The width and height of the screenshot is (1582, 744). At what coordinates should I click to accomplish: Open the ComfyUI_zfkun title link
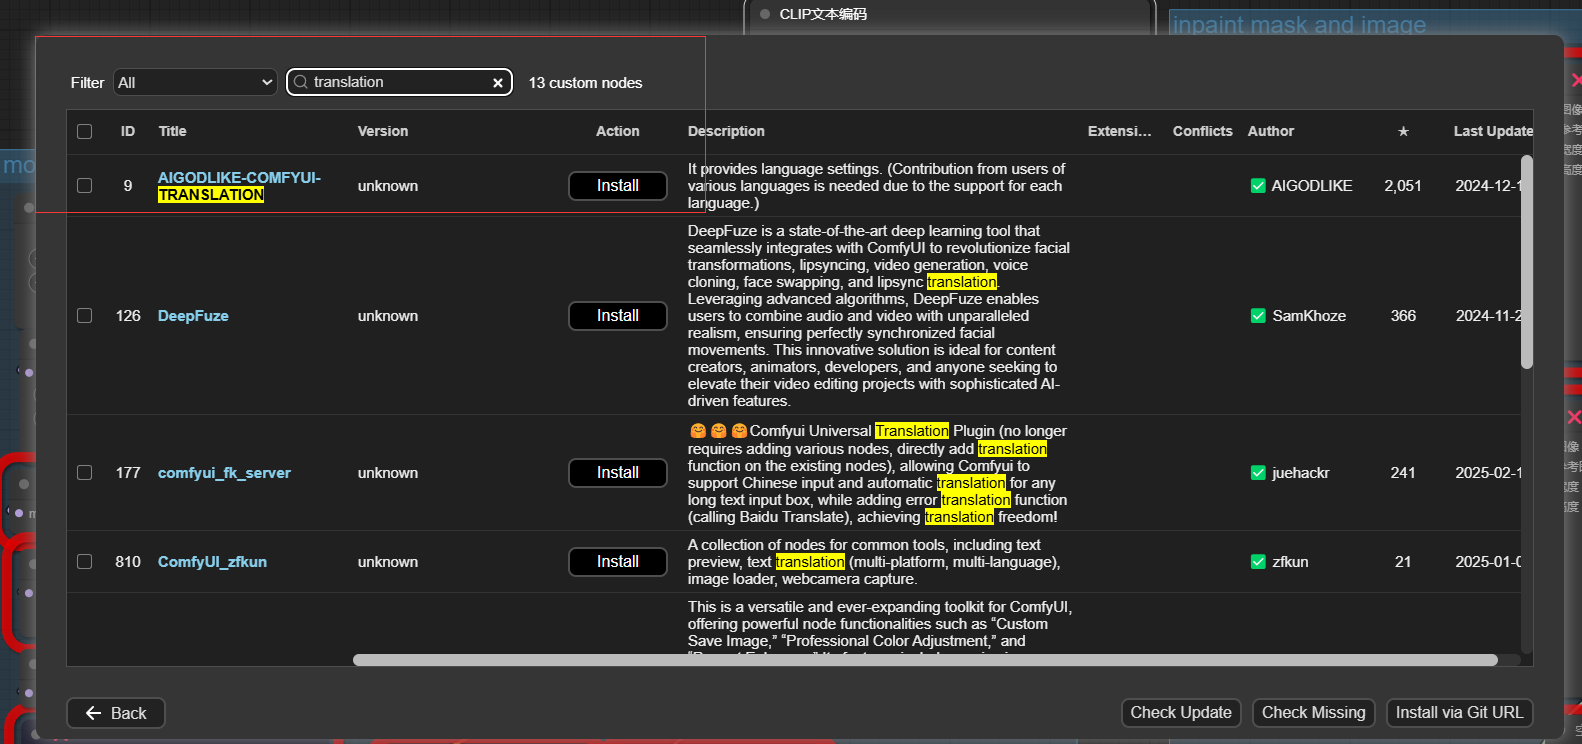(212, 562)
